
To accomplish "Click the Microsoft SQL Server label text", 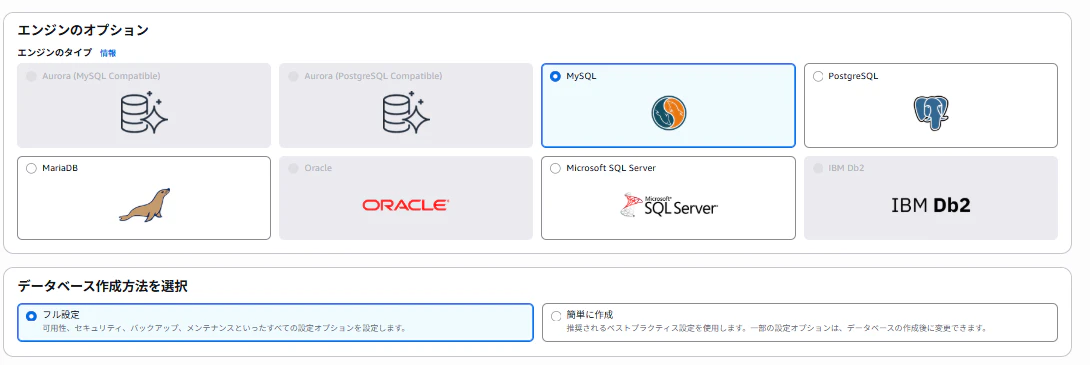I will pyautogui.click(x=611, y=168).
